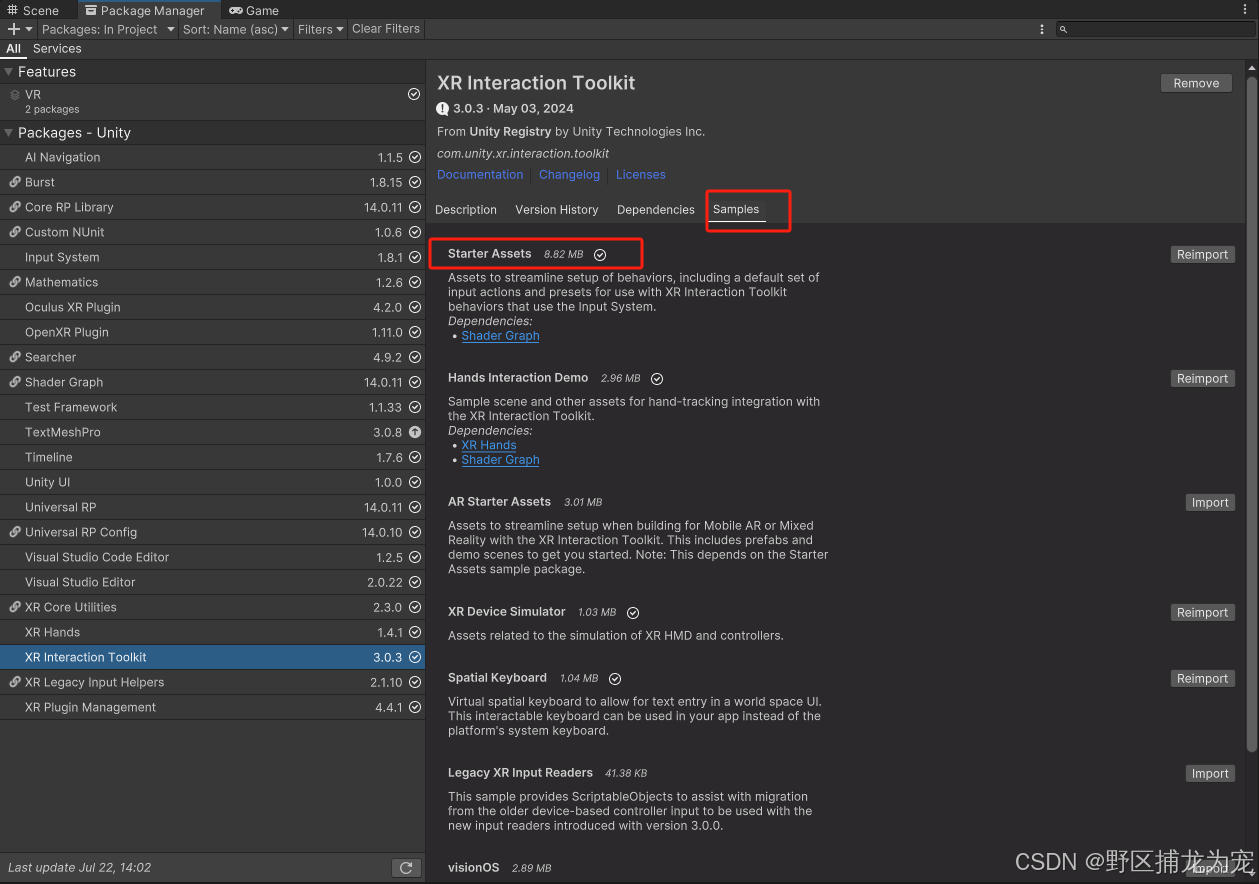Click the link icon beside XR Core Utilities
The height and width of the screenshot is (884, 1259).
[x=15, y=607]
